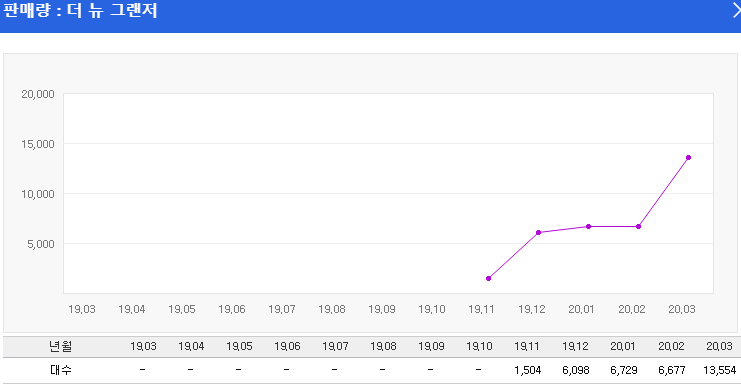Click table header cell 19.09

(x=431, y=346)
